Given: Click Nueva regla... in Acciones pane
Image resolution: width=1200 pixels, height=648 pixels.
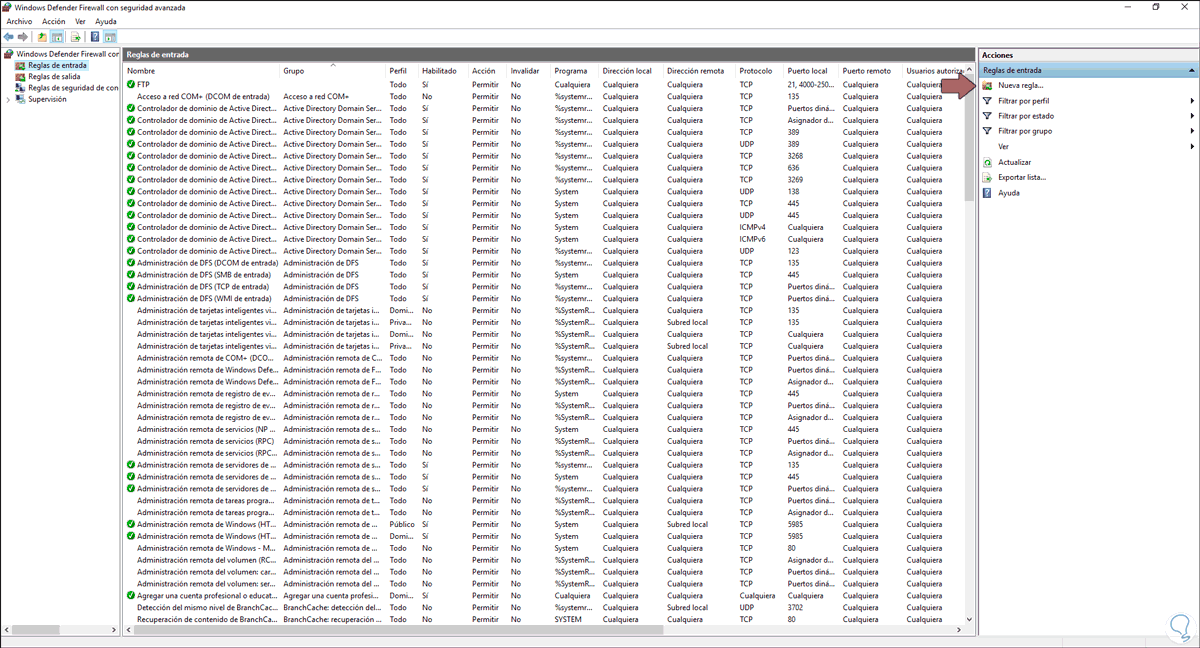Looking at the screenshot, I should (x=1020, y=86).
